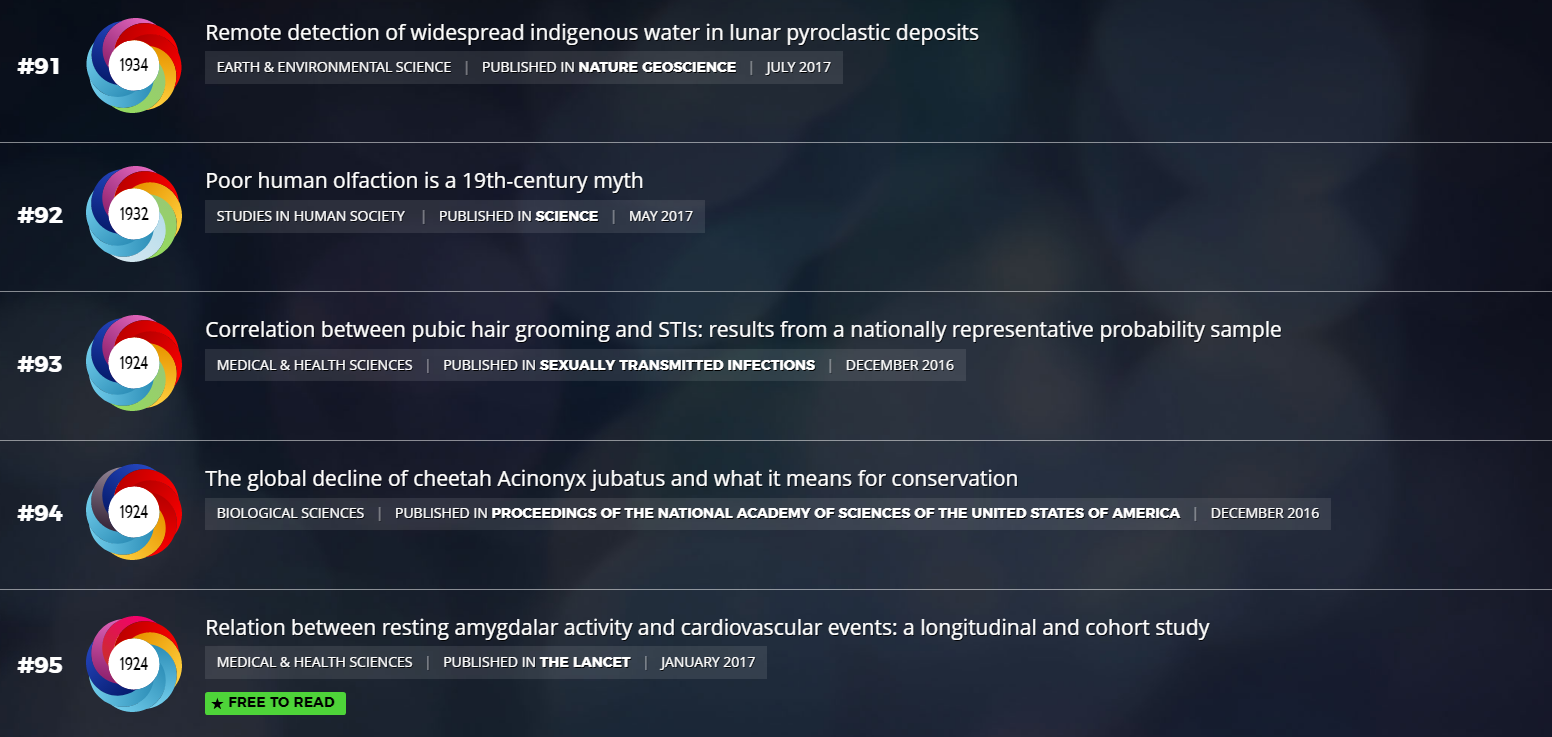
Task: Open the Altmetric donut badge scoring 1932
Action: click(x=134, y=214)
